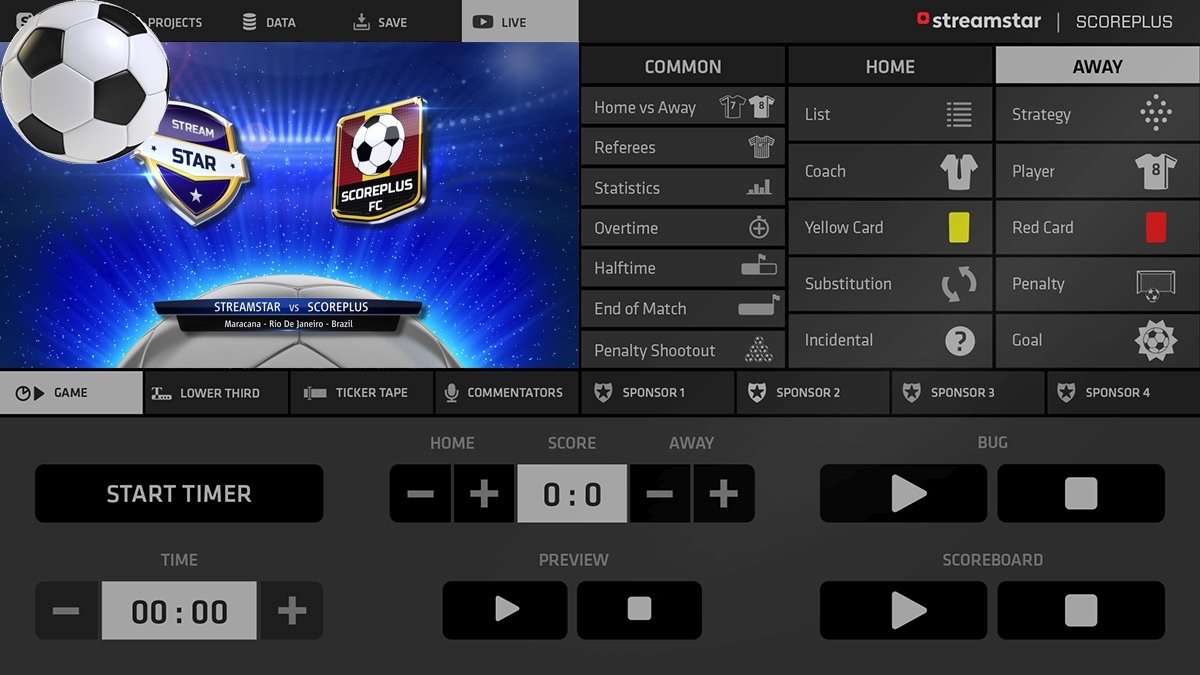
Task: Save the current project
Action: 380,22
